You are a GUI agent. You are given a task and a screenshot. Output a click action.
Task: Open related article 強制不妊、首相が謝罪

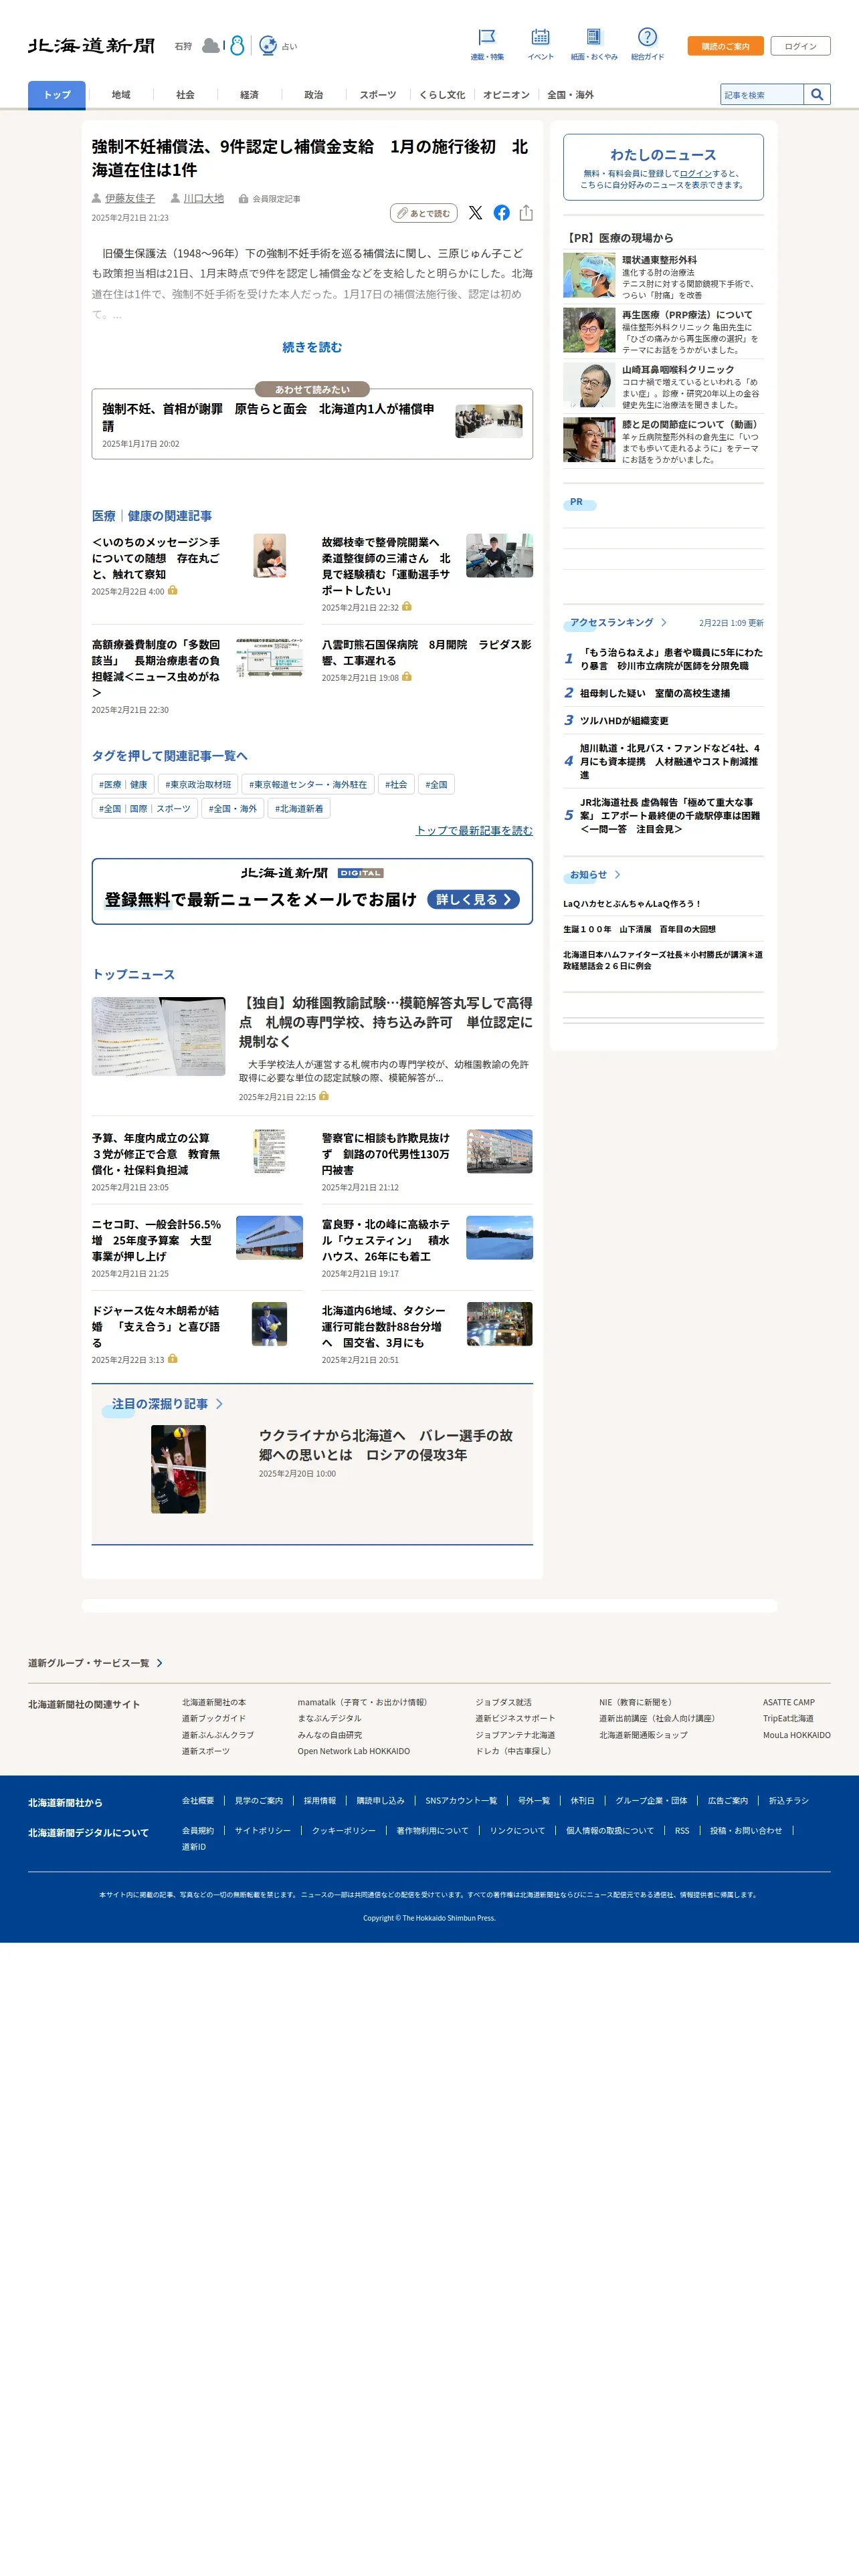pos(312,424)
